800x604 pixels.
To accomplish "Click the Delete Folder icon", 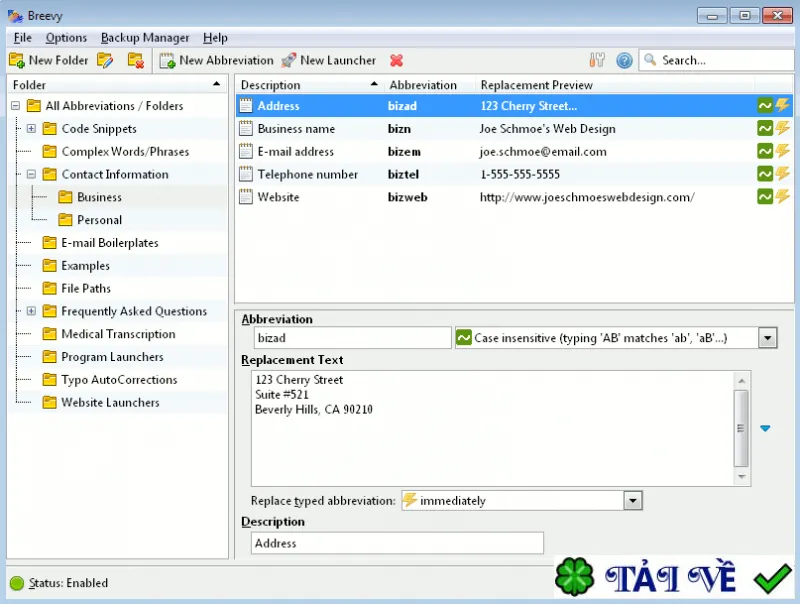I will 136,60.
